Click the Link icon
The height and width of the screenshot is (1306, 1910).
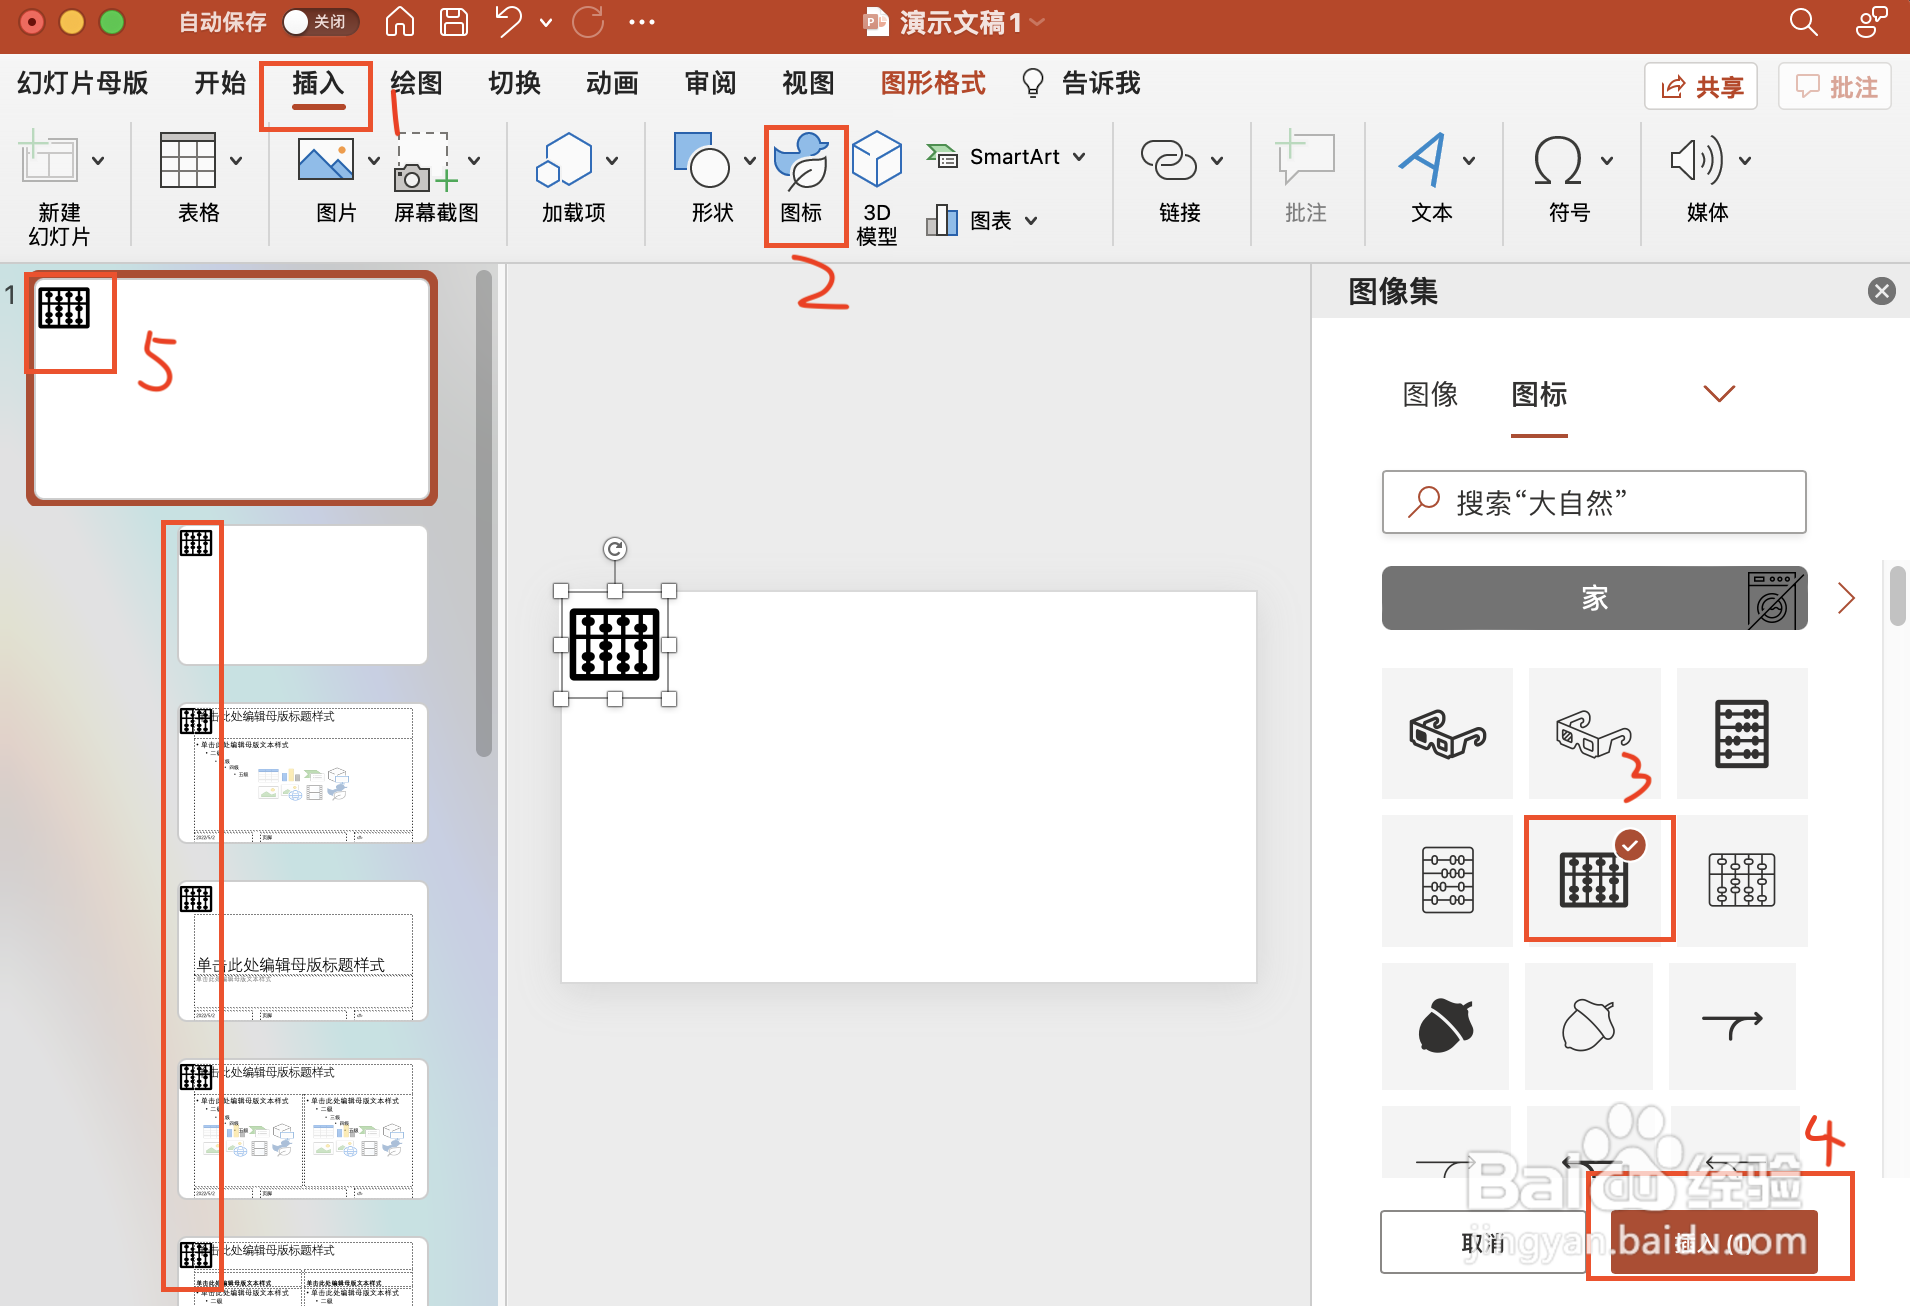tap(1169, 160)
